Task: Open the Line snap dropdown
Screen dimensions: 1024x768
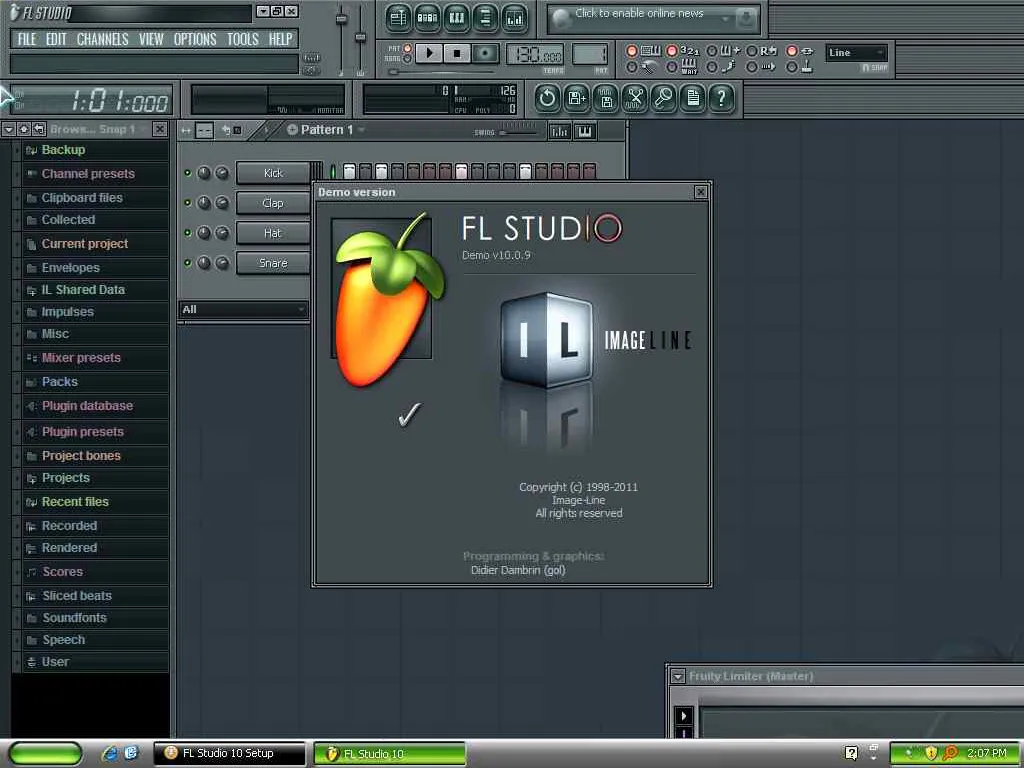Action: [x=857, y=53]
